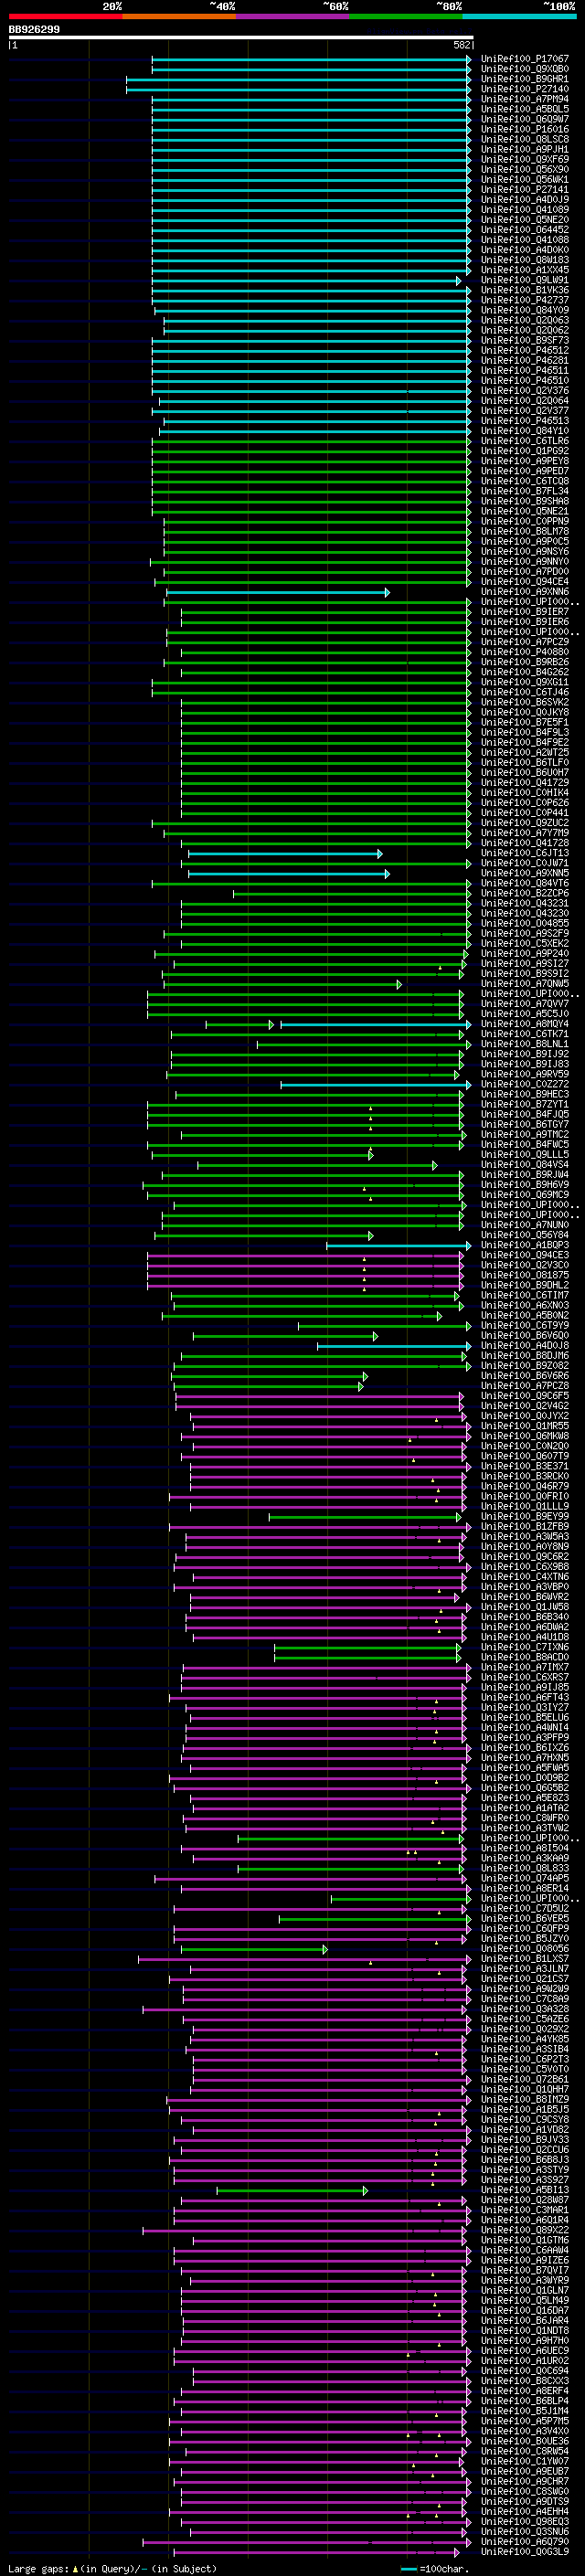Viewport: 585px width, 2576px height.
Task: Open the UniRef100_A9RV59 label
Action: pos(525,1074)
